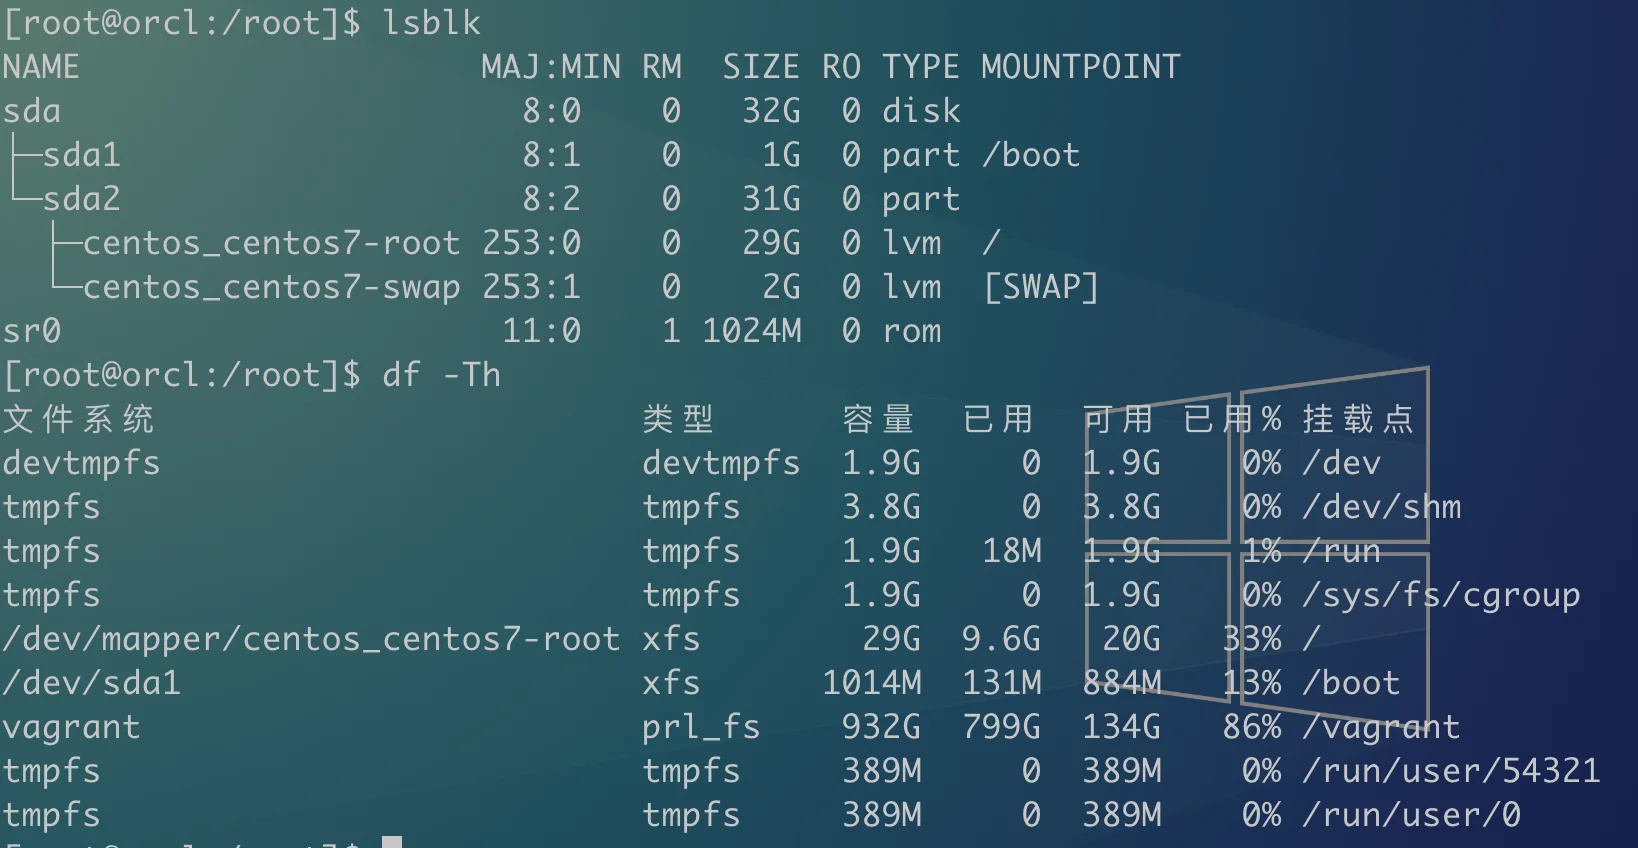
Task: Click the /sys/fs/cgroup mount path
Action: coord(1441,596)
